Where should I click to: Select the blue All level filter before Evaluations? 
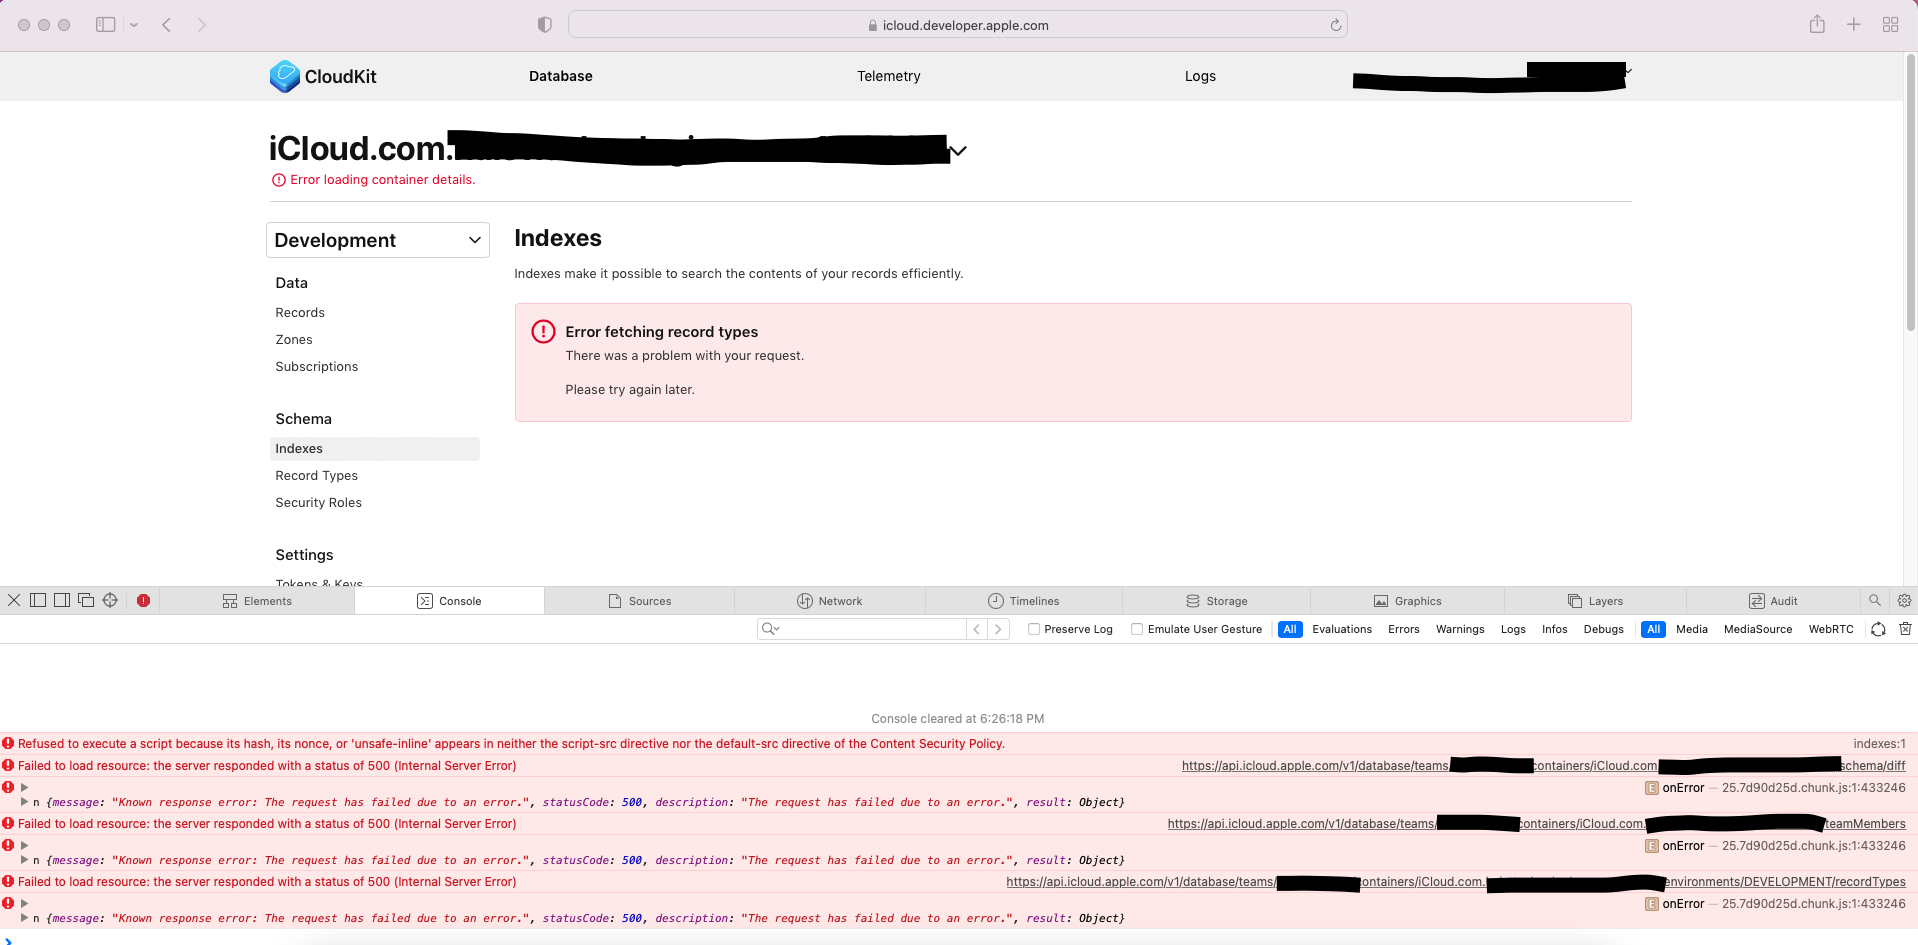[1290, 629]
